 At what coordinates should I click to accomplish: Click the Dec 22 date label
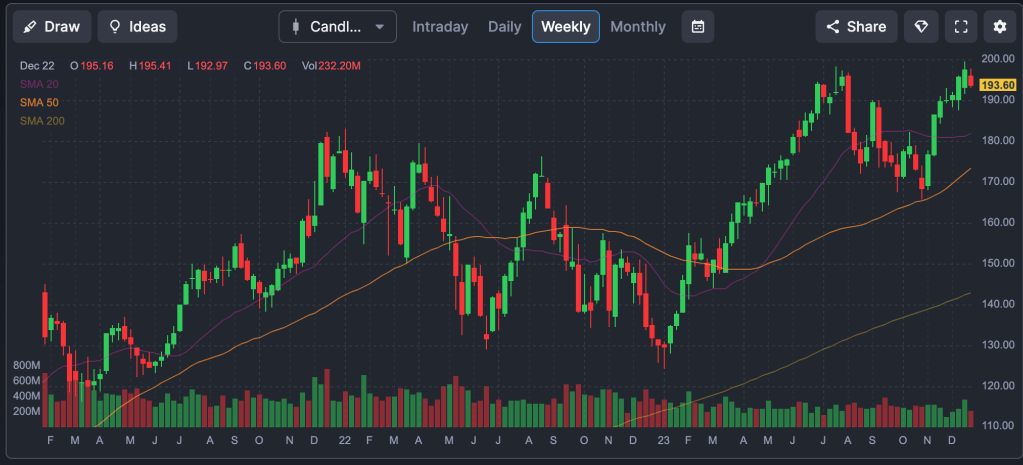coord(37,66)
